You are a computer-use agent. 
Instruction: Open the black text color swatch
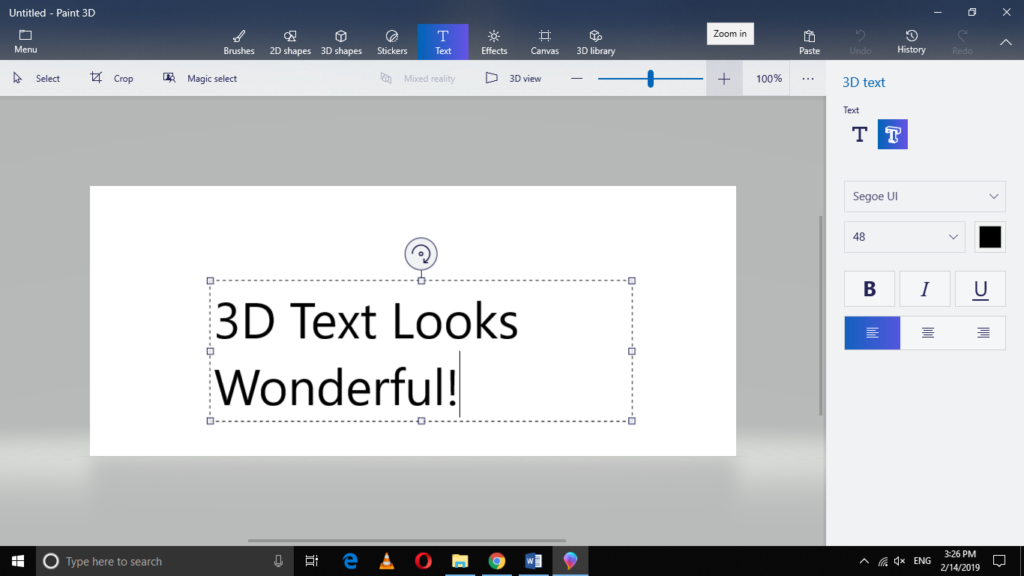click(x=990, y=237)
